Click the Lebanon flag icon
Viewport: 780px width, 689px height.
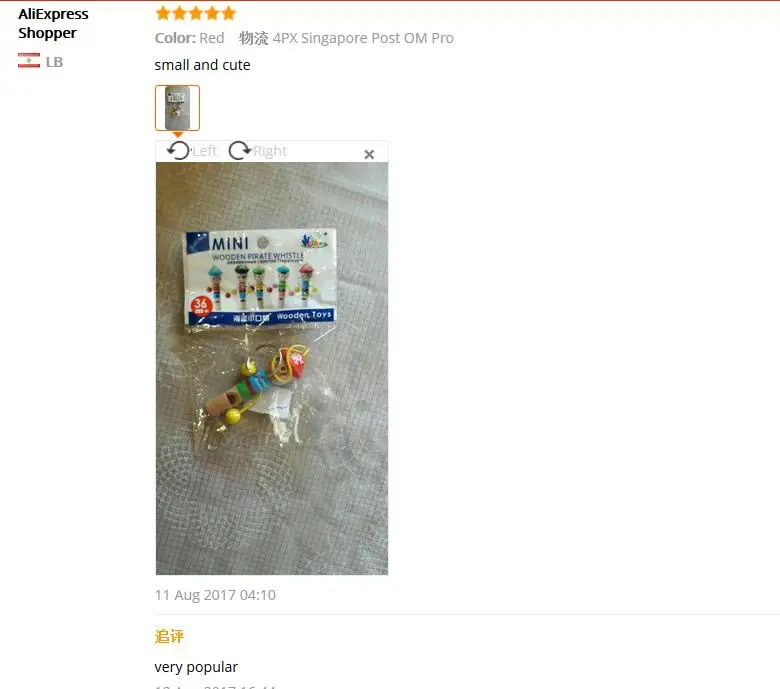point(29,60)
